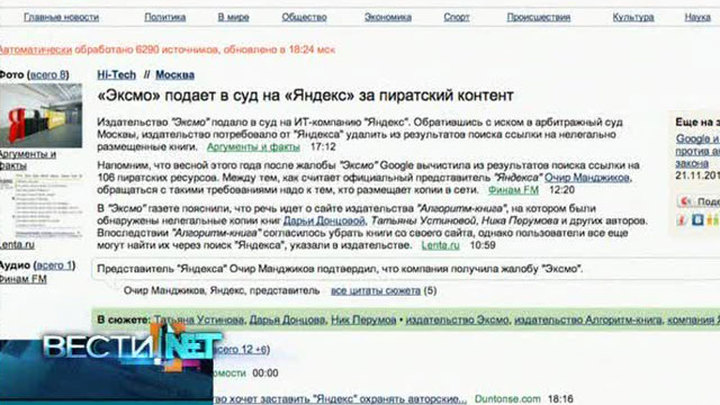The height and width of the screenshot is (405, 720).
Task: Select the Экономика section tab
Action: pyautogui.click(x=387, y=17)
